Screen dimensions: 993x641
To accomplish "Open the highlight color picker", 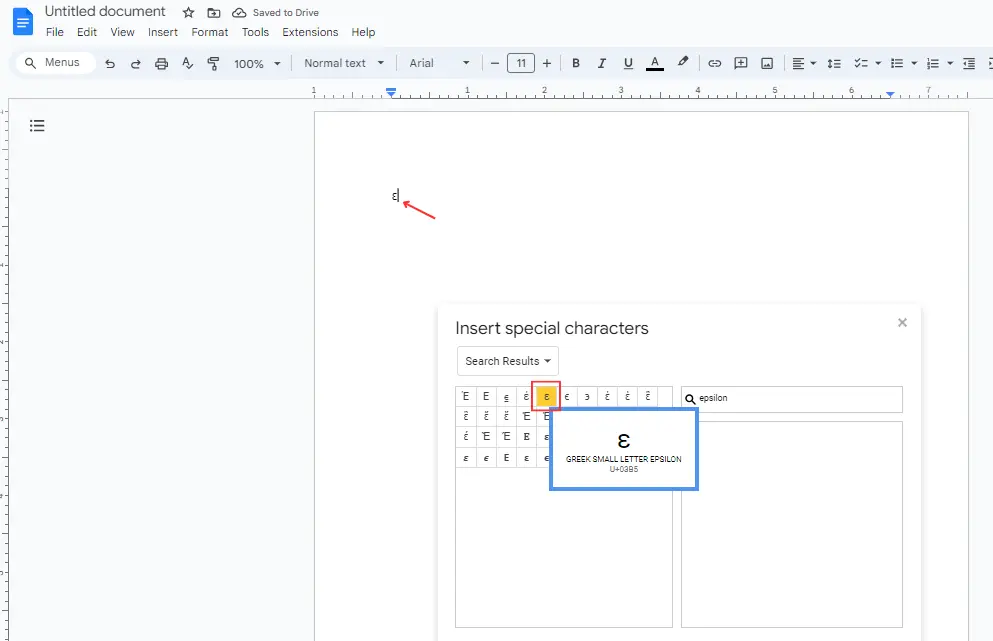I will (x=682, y=63).
